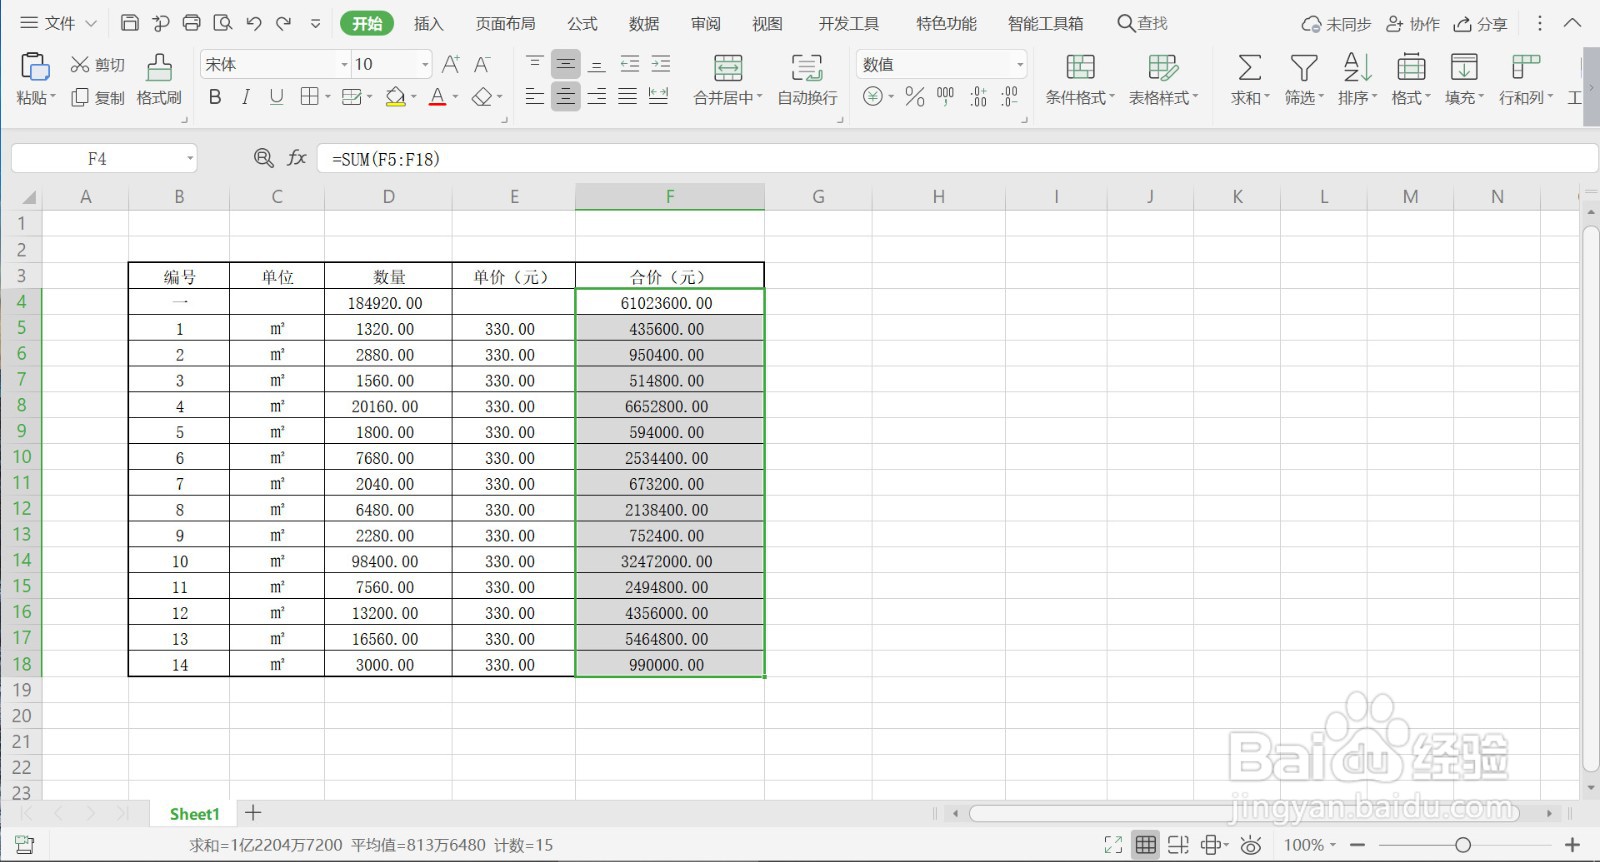
Task: Switch to the 公式 tab
Action: [x=582, y=23]
